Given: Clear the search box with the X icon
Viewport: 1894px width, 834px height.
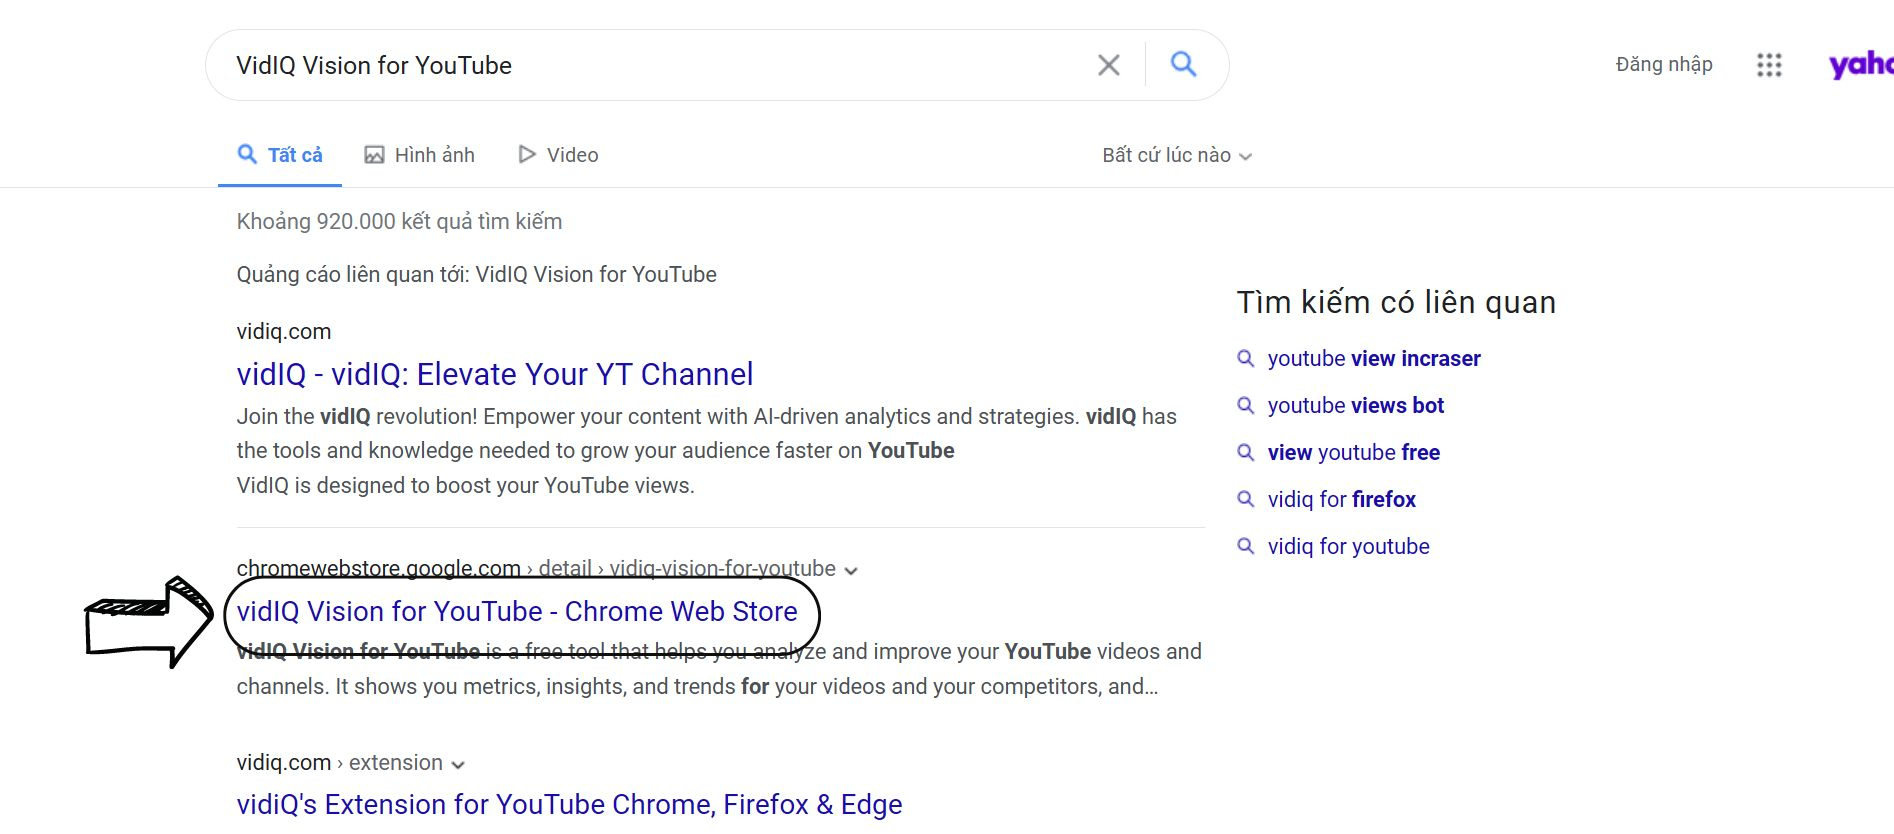Looking at the screenshot, I should [1108, 65].
